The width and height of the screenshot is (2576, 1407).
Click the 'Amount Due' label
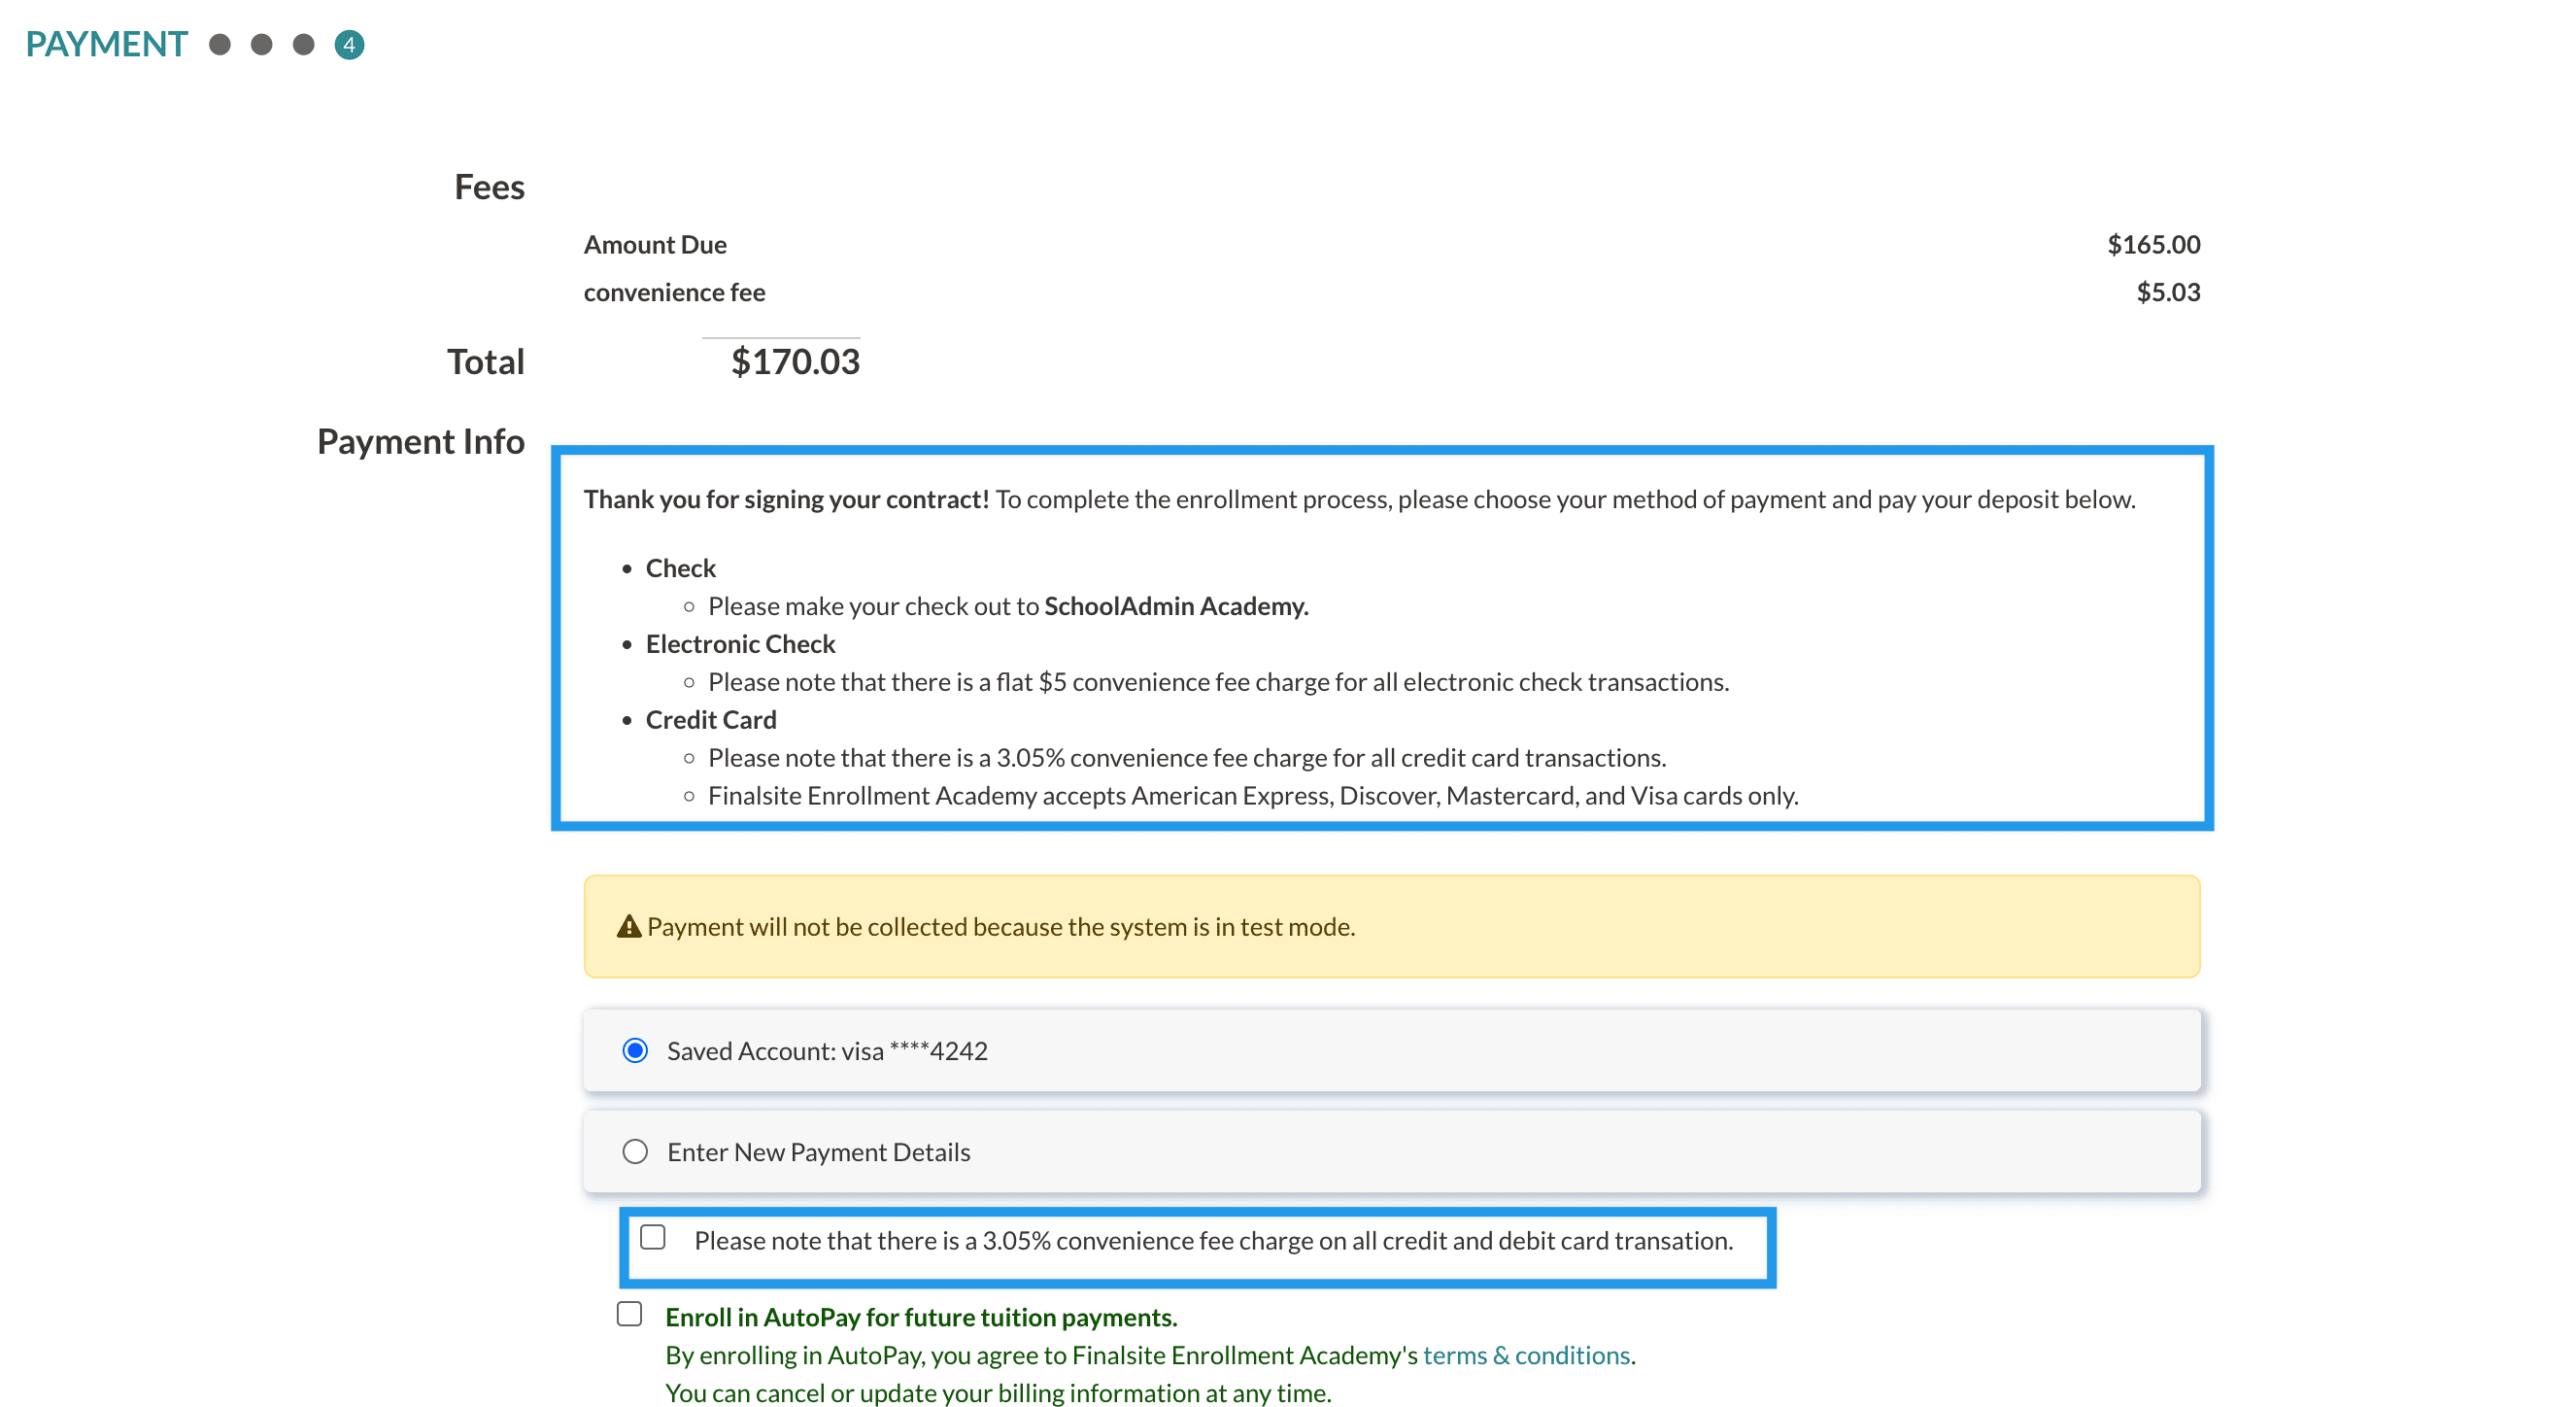coord(655,244)
